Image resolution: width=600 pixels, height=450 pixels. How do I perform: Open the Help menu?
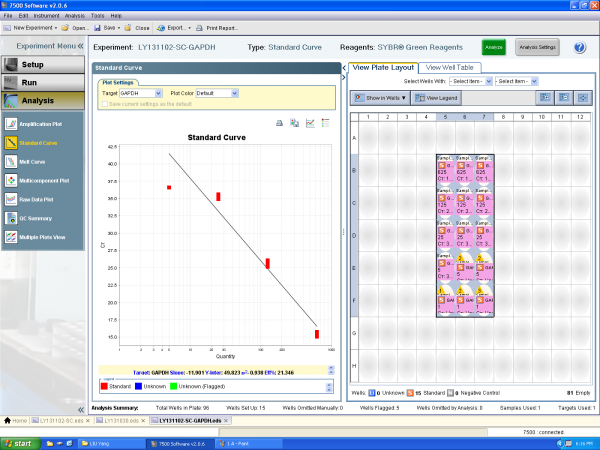pos(116,16)
